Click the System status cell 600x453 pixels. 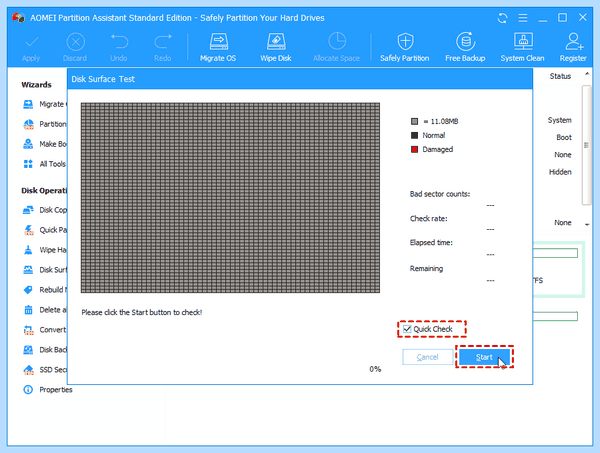click(x=559, y=120)
